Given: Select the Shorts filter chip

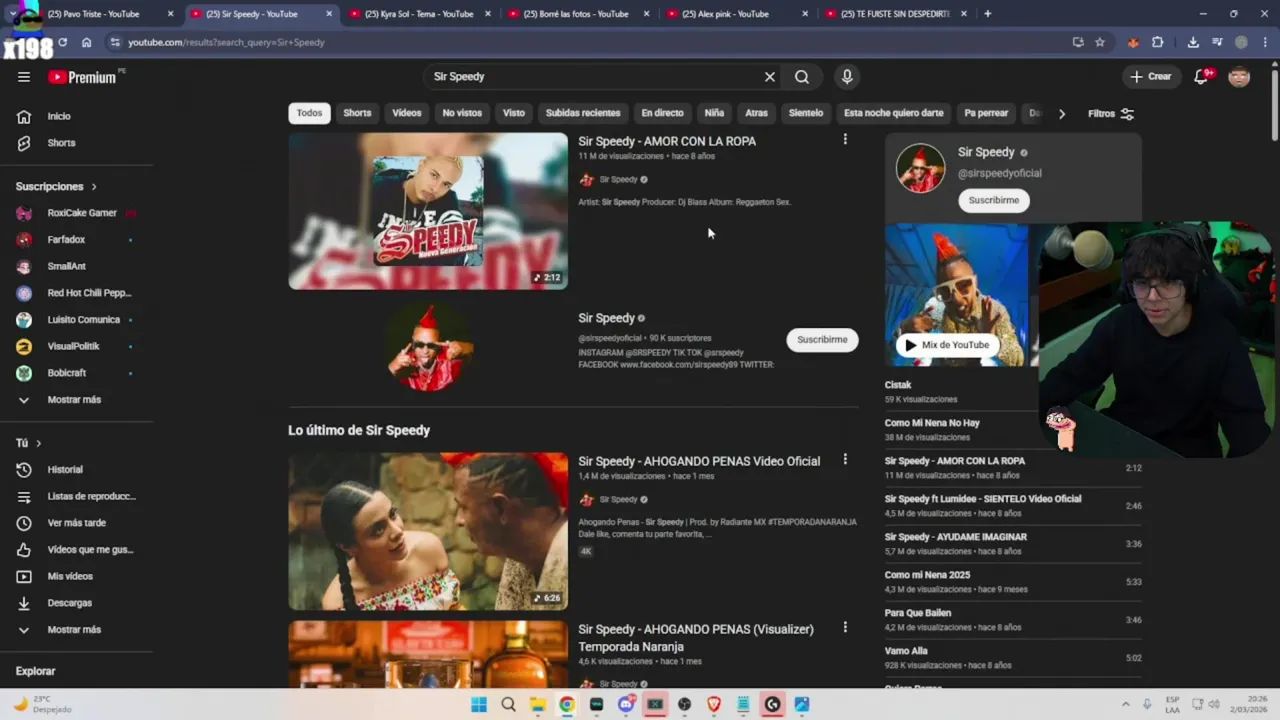Looking at the screenshot, I should tap(357, 113).
